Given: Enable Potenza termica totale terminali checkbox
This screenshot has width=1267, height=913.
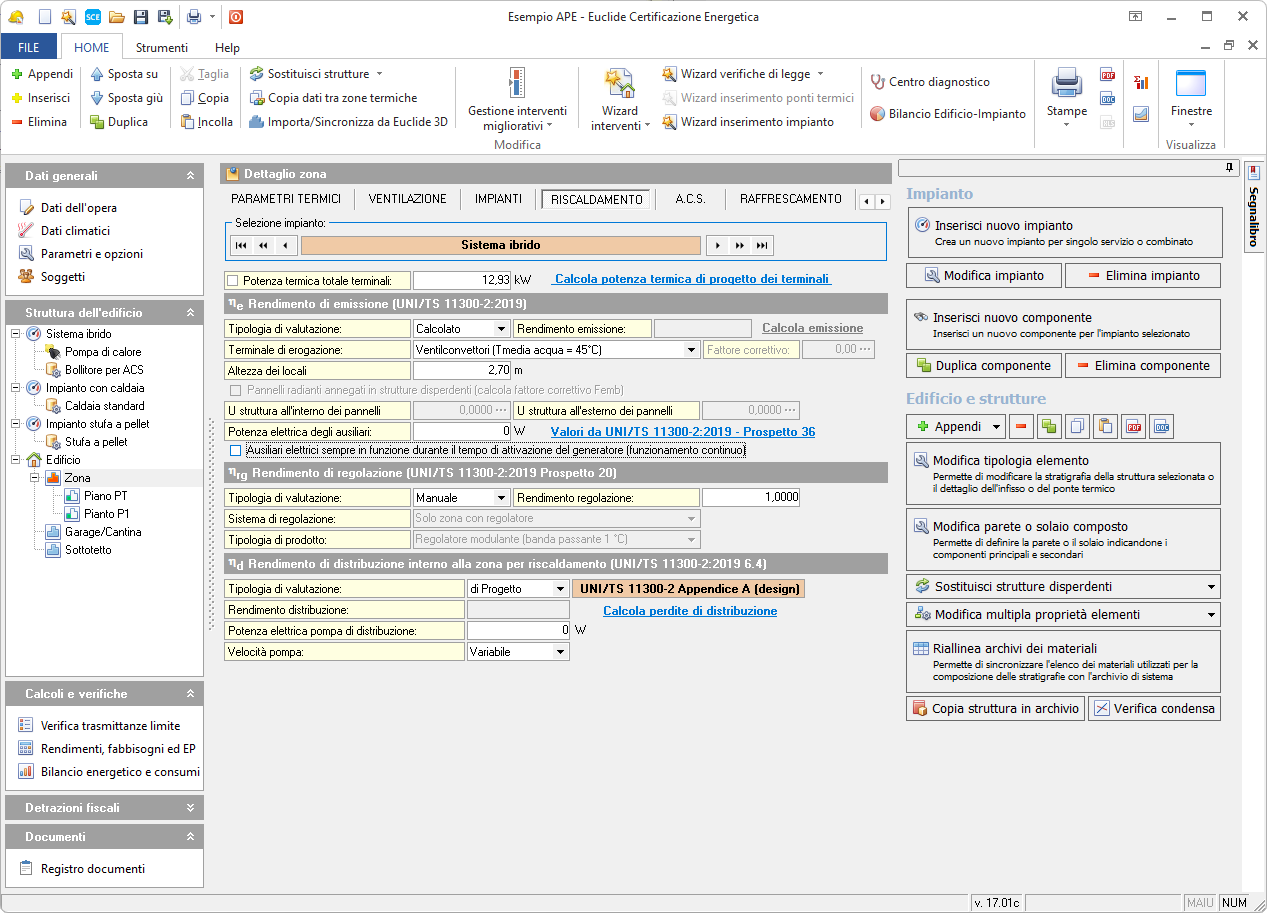Looking at the screenshot, I should [233, 281].
